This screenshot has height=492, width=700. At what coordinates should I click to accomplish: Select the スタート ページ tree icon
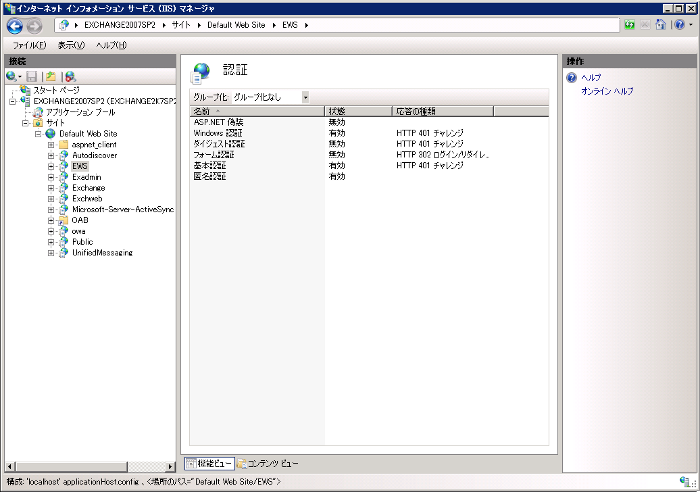25,90
